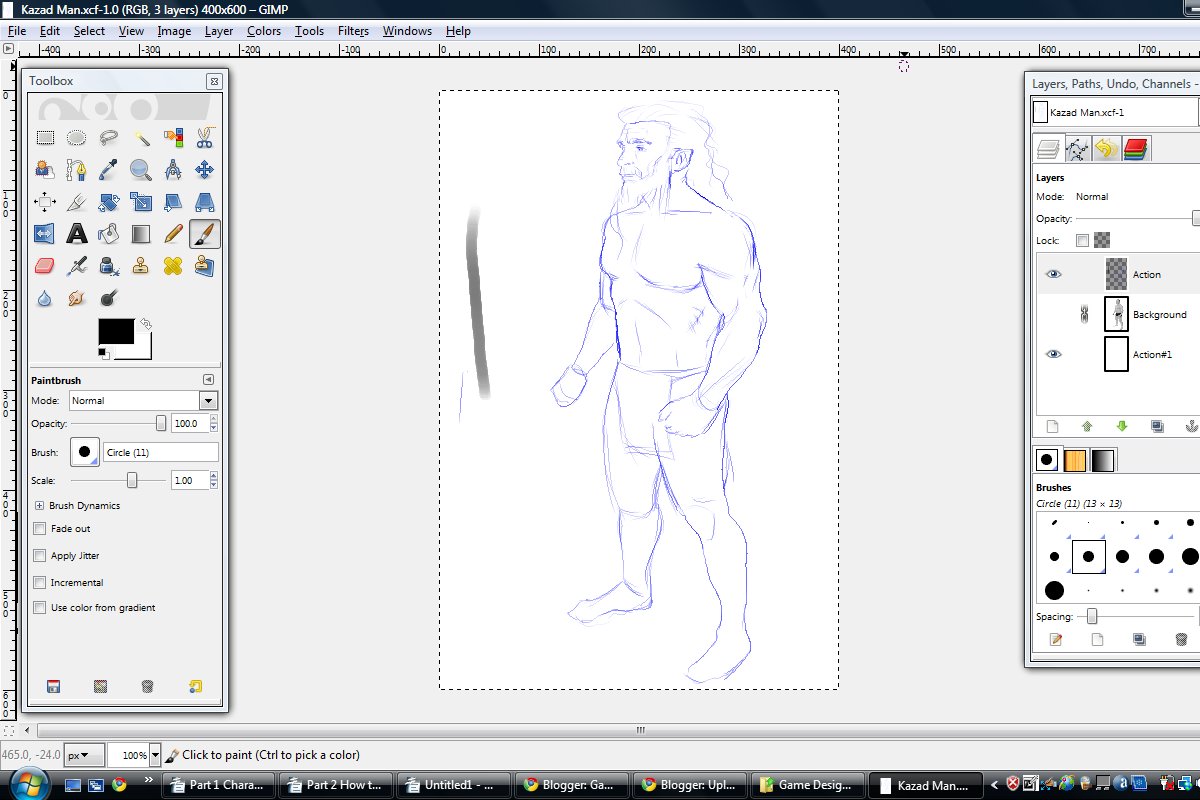Duplicate the selected layer
The height and width of the screenshot is (800, 1200).
pos(1157,426)
